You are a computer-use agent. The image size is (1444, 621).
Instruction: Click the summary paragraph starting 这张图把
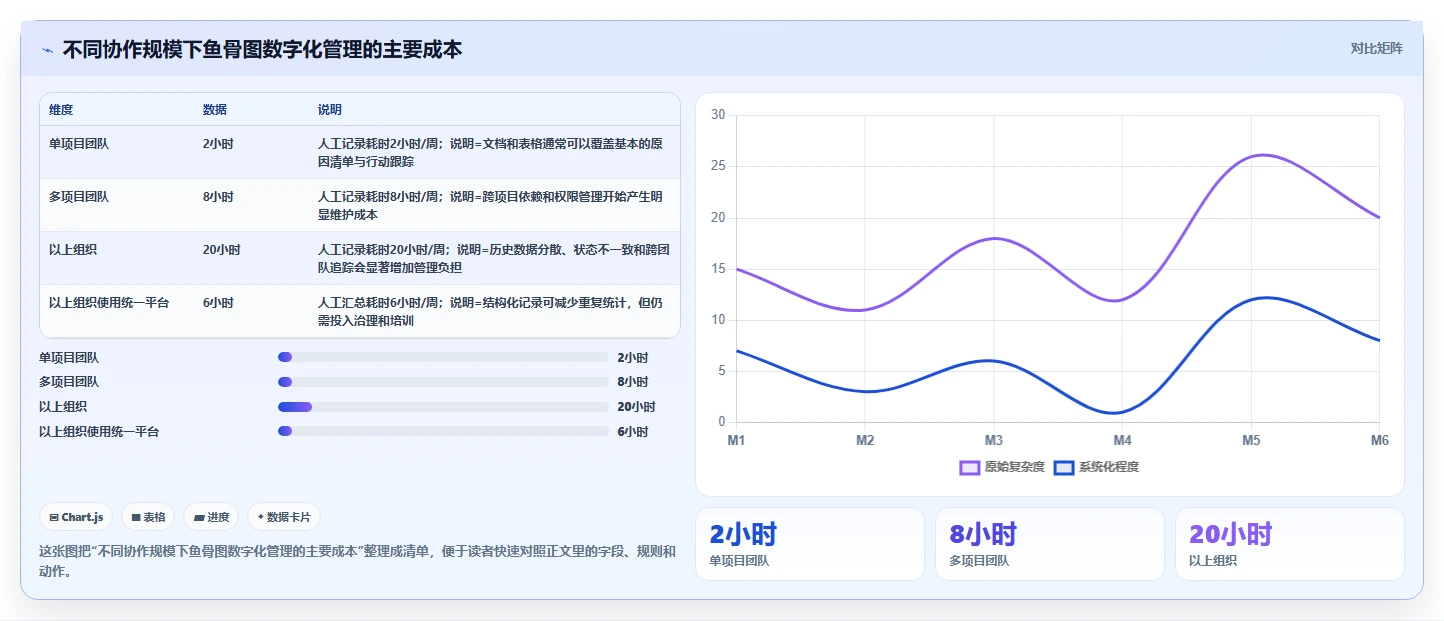[x=357, y=561]
